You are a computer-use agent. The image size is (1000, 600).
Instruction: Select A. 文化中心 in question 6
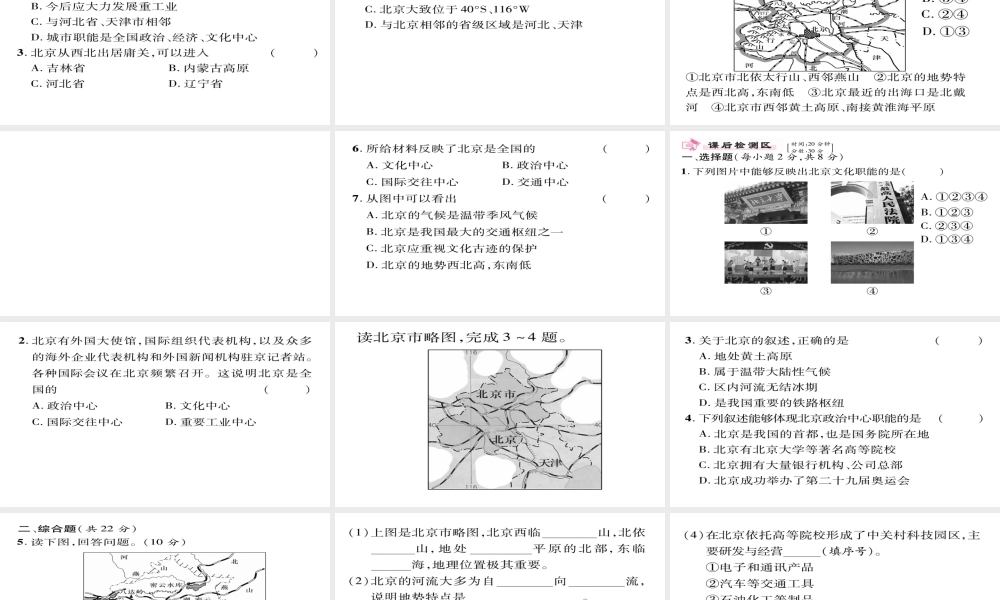click(x=399, y=165)
